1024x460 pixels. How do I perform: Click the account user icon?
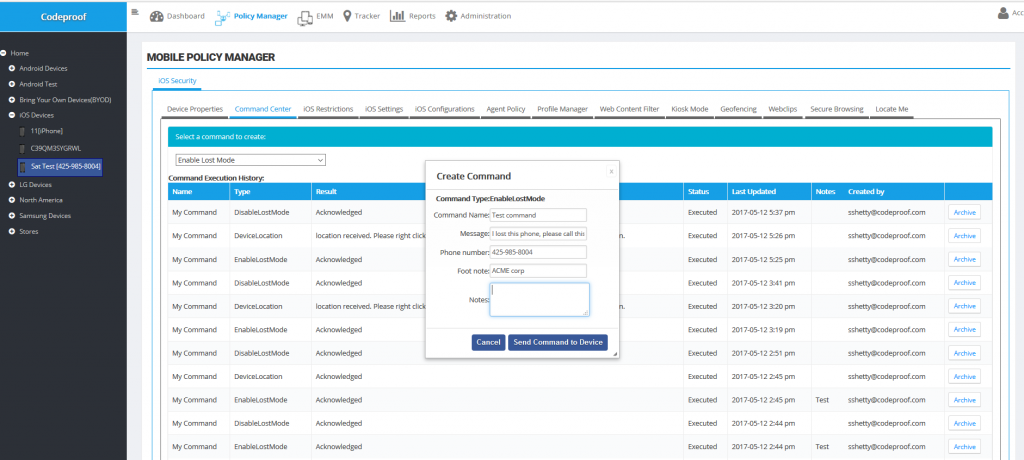pyautogui.click(x=1003, y=13)
